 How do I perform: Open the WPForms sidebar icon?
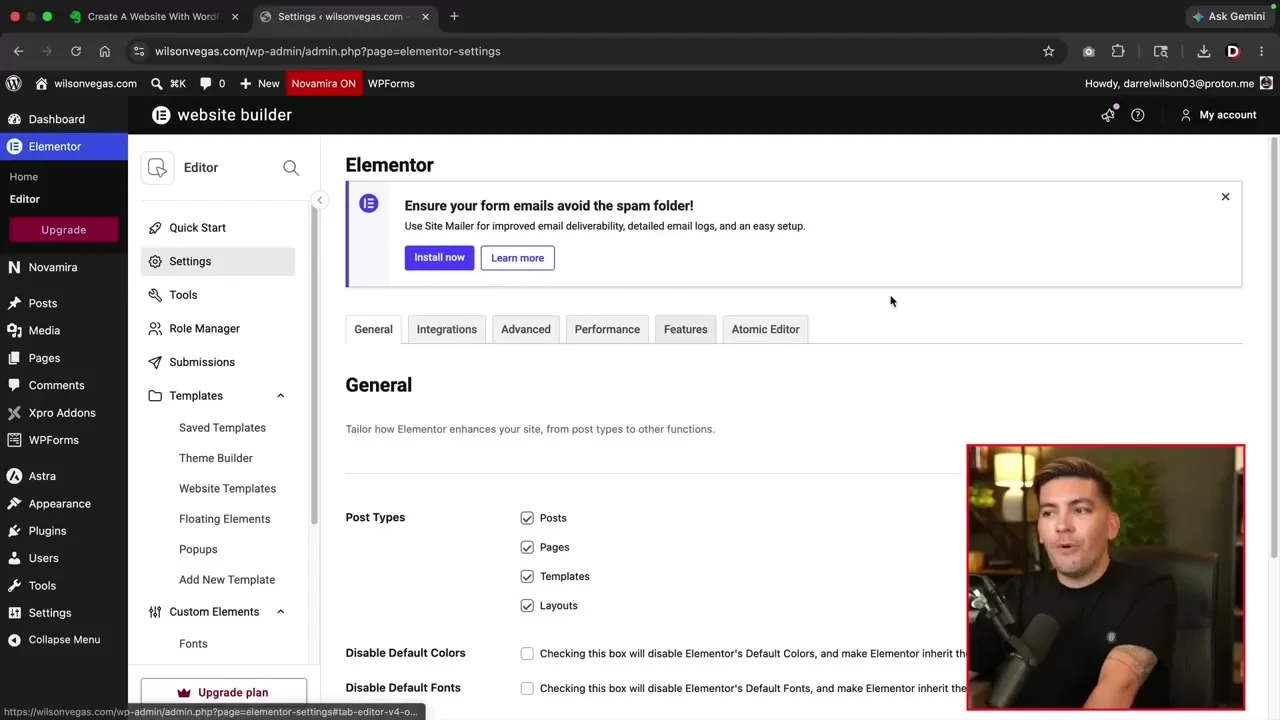(14, 440)
